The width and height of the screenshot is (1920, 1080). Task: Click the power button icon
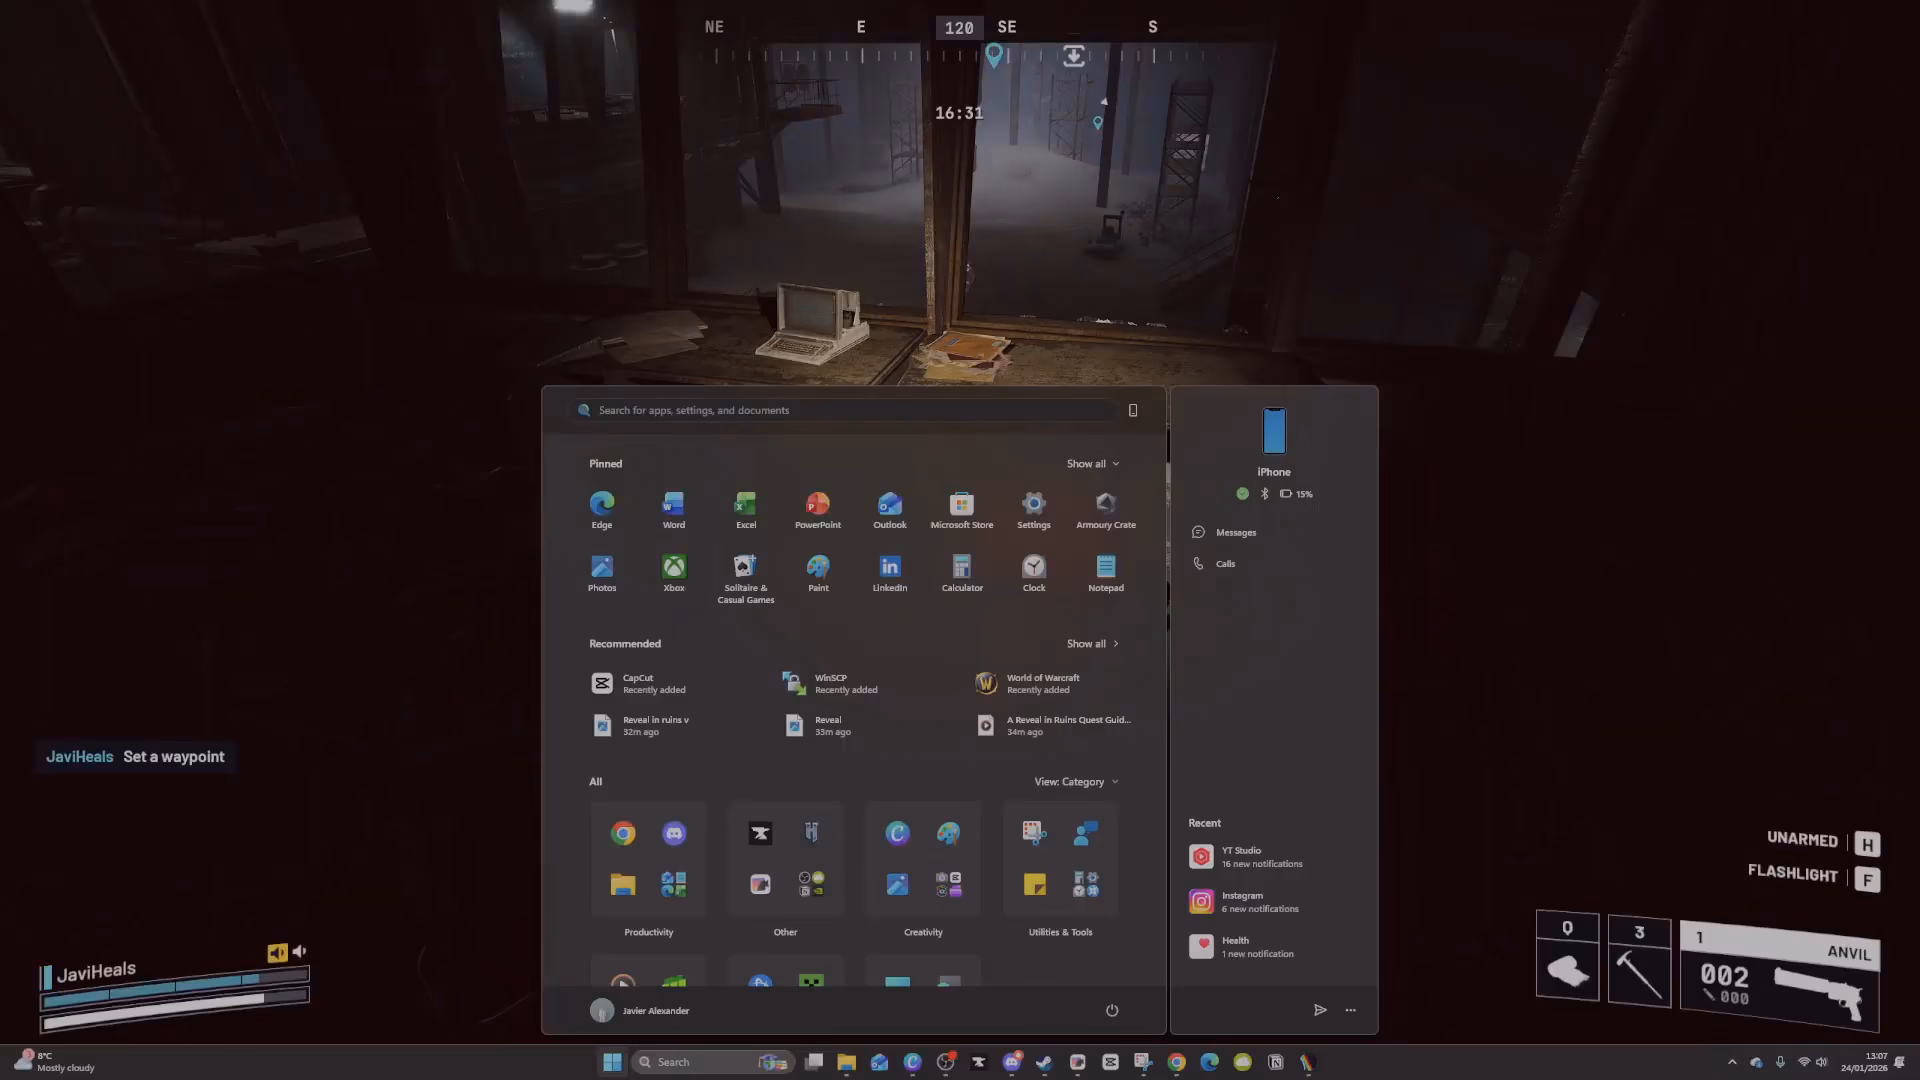click(x=1111, y=1010)
